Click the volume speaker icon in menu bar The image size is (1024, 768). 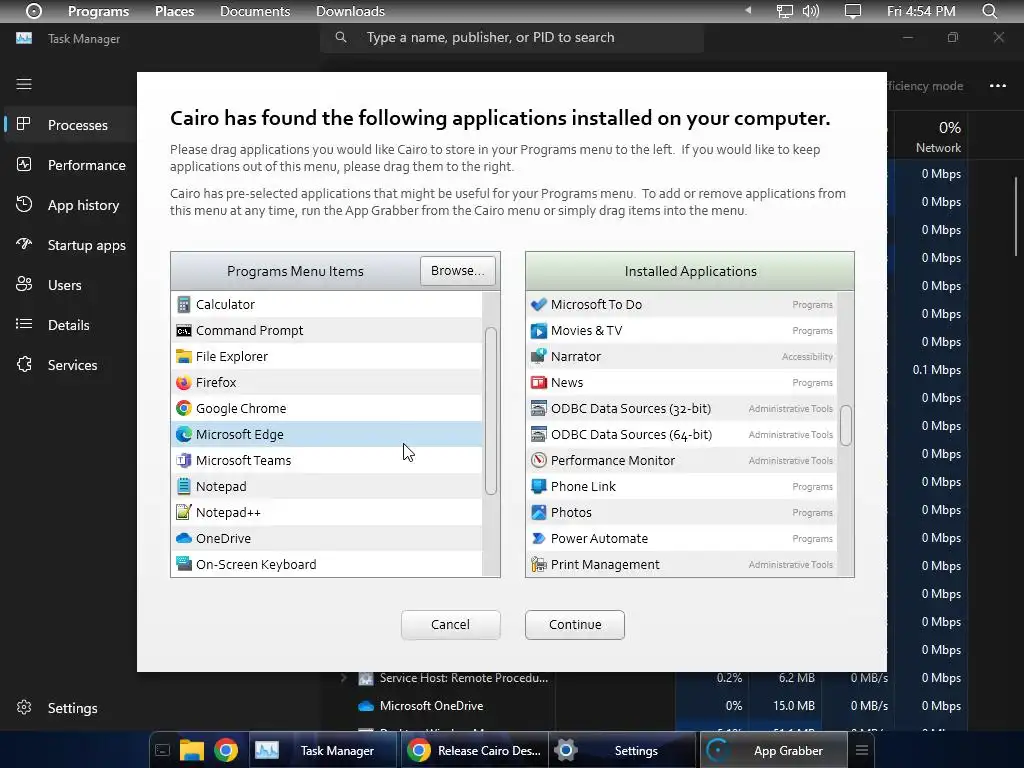tap(810, 11)
